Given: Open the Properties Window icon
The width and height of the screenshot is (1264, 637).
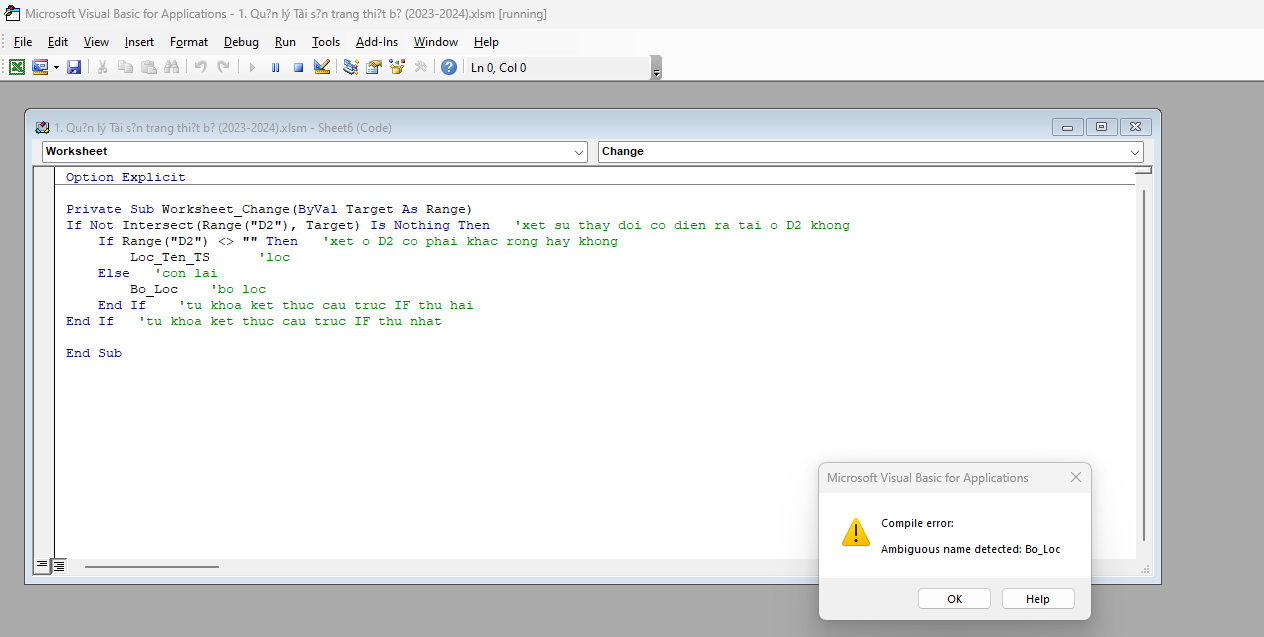Looking at the screenshot, I should click(x=374, y=67).
